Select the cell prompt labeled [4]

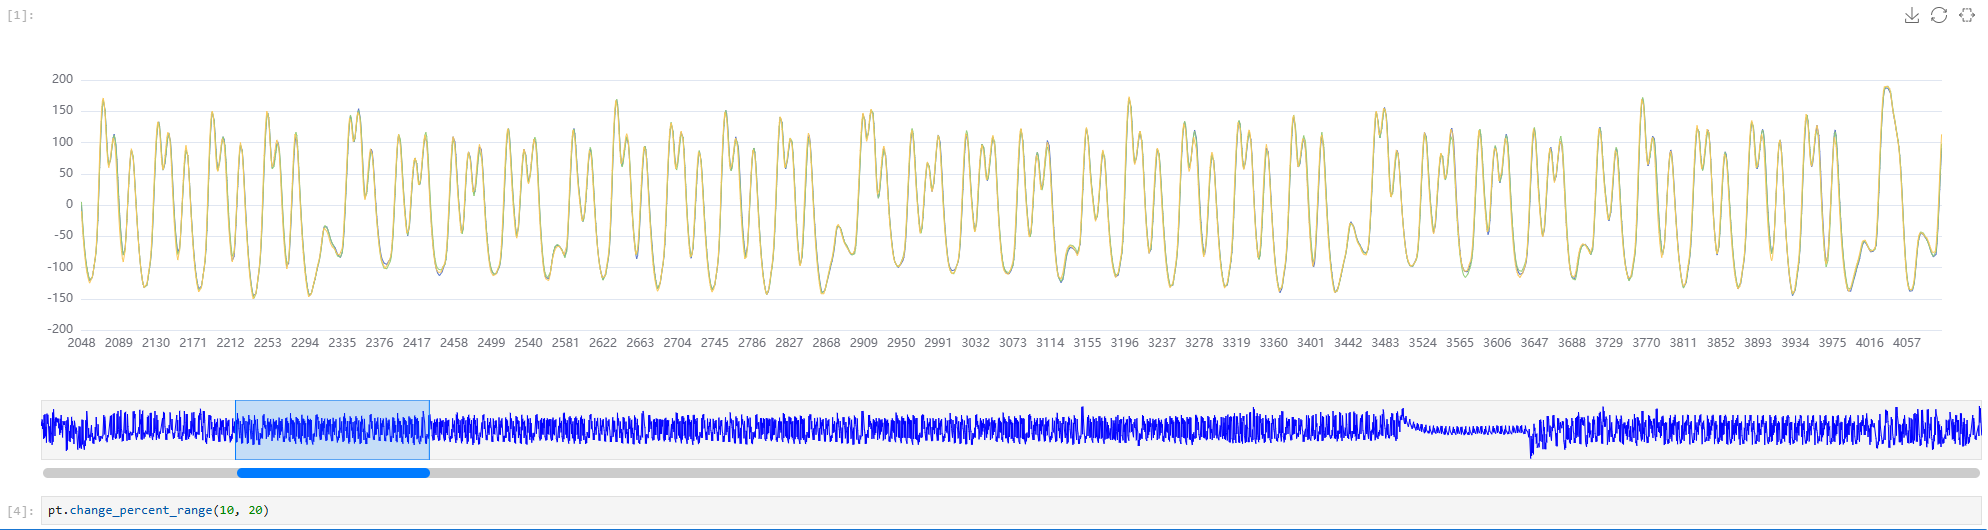[x=20, y=511]
